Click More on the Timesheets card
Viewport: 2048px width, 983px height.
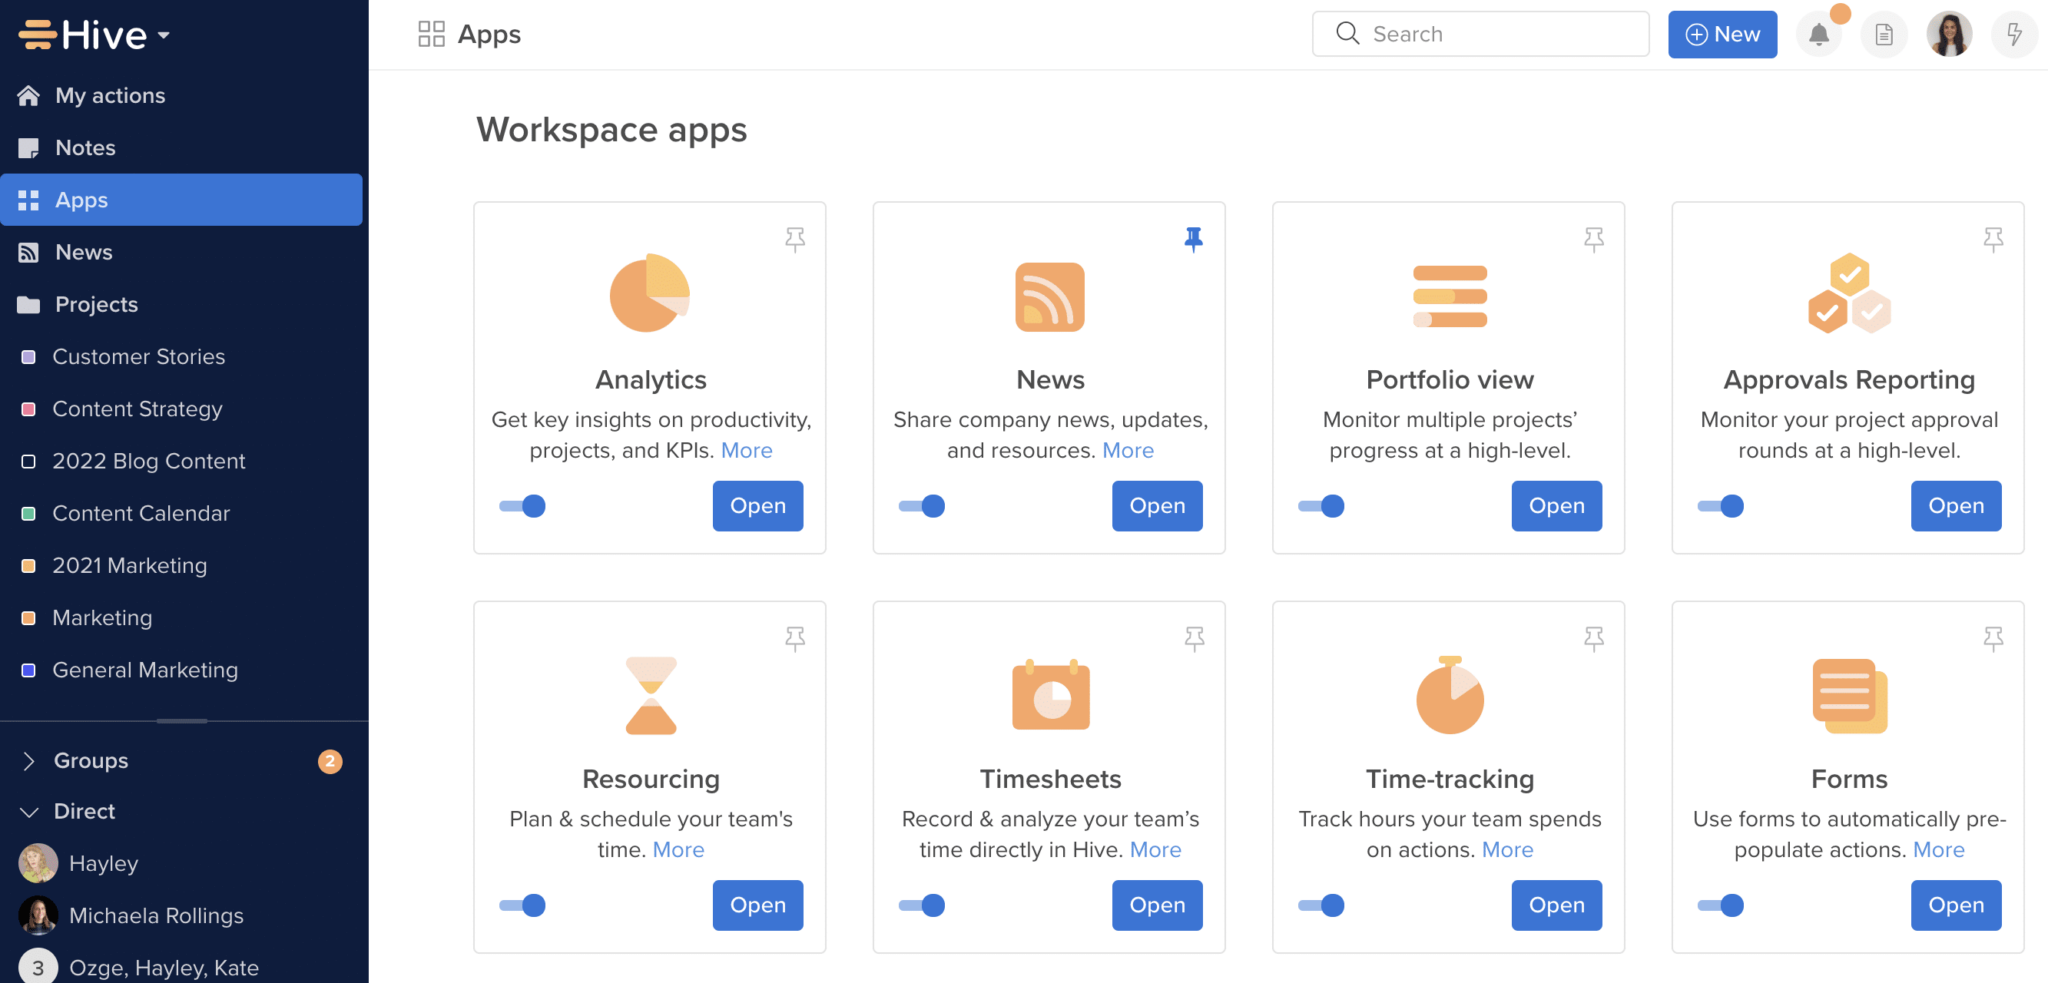click(1155, 849)
